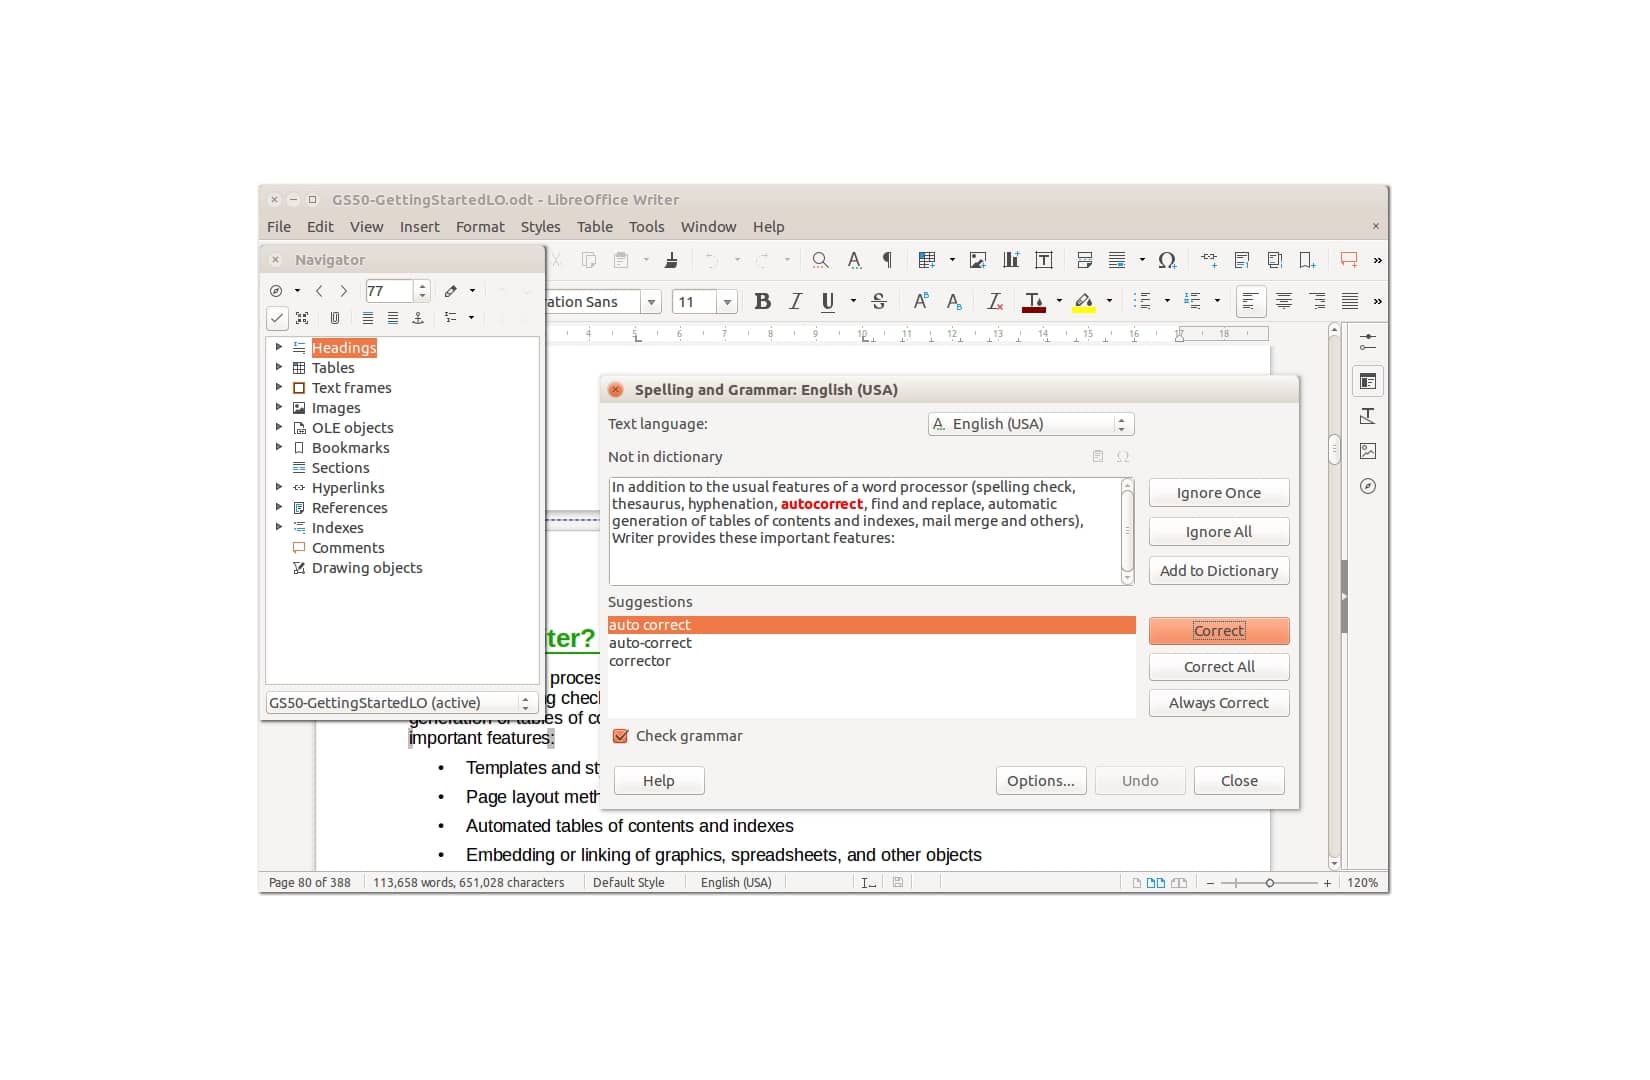
Task: Open the Styles menu
Action: coord(540,227)
